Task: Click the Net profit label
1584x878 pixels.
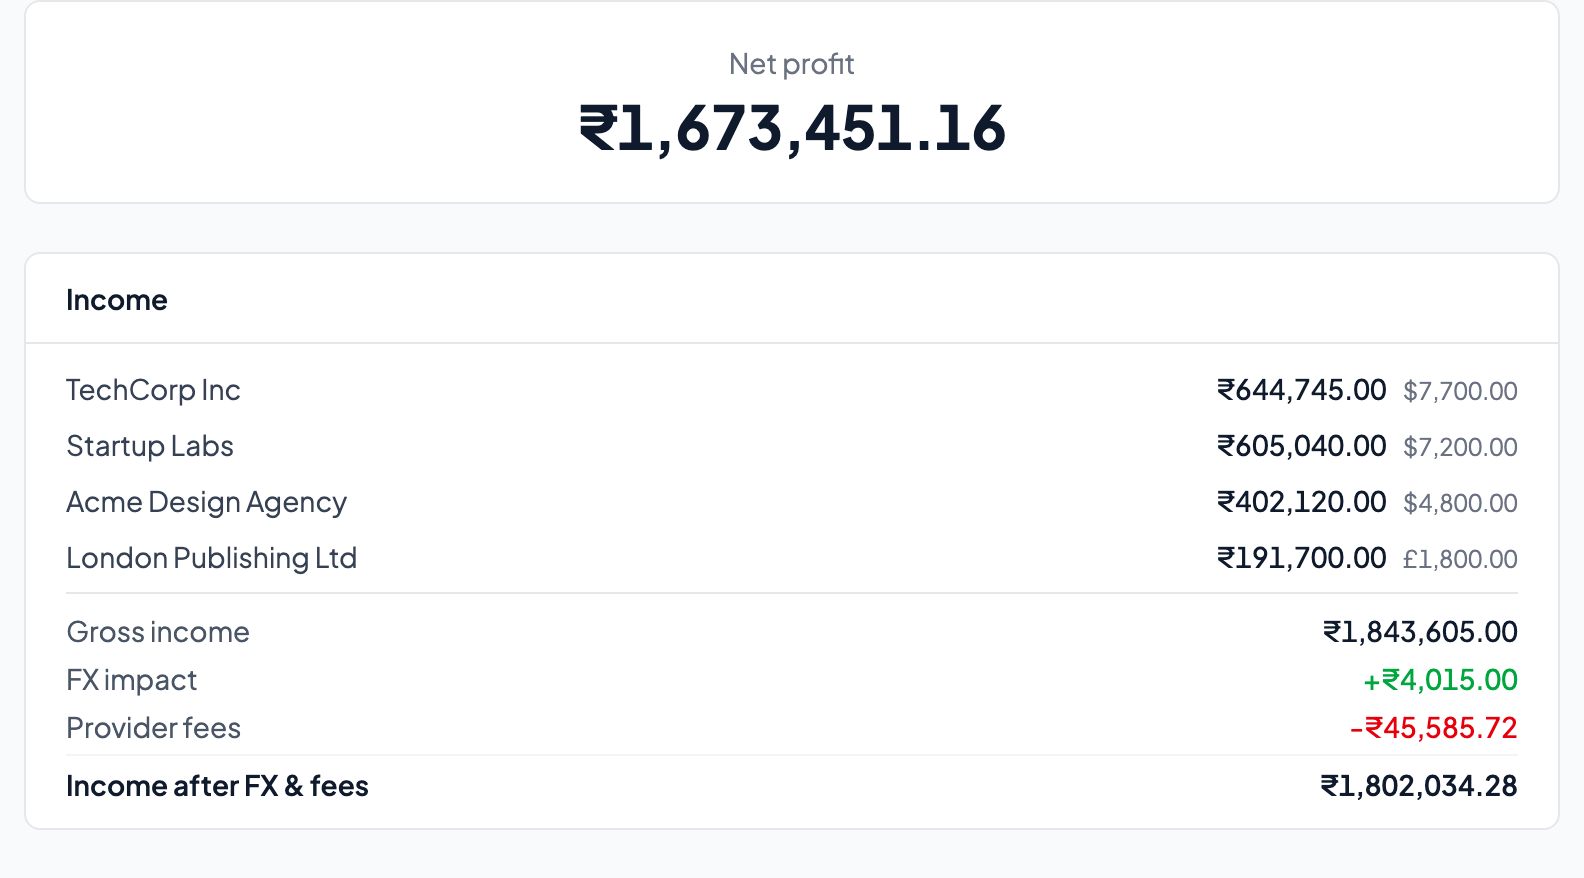Action: (x=791, y=64)
